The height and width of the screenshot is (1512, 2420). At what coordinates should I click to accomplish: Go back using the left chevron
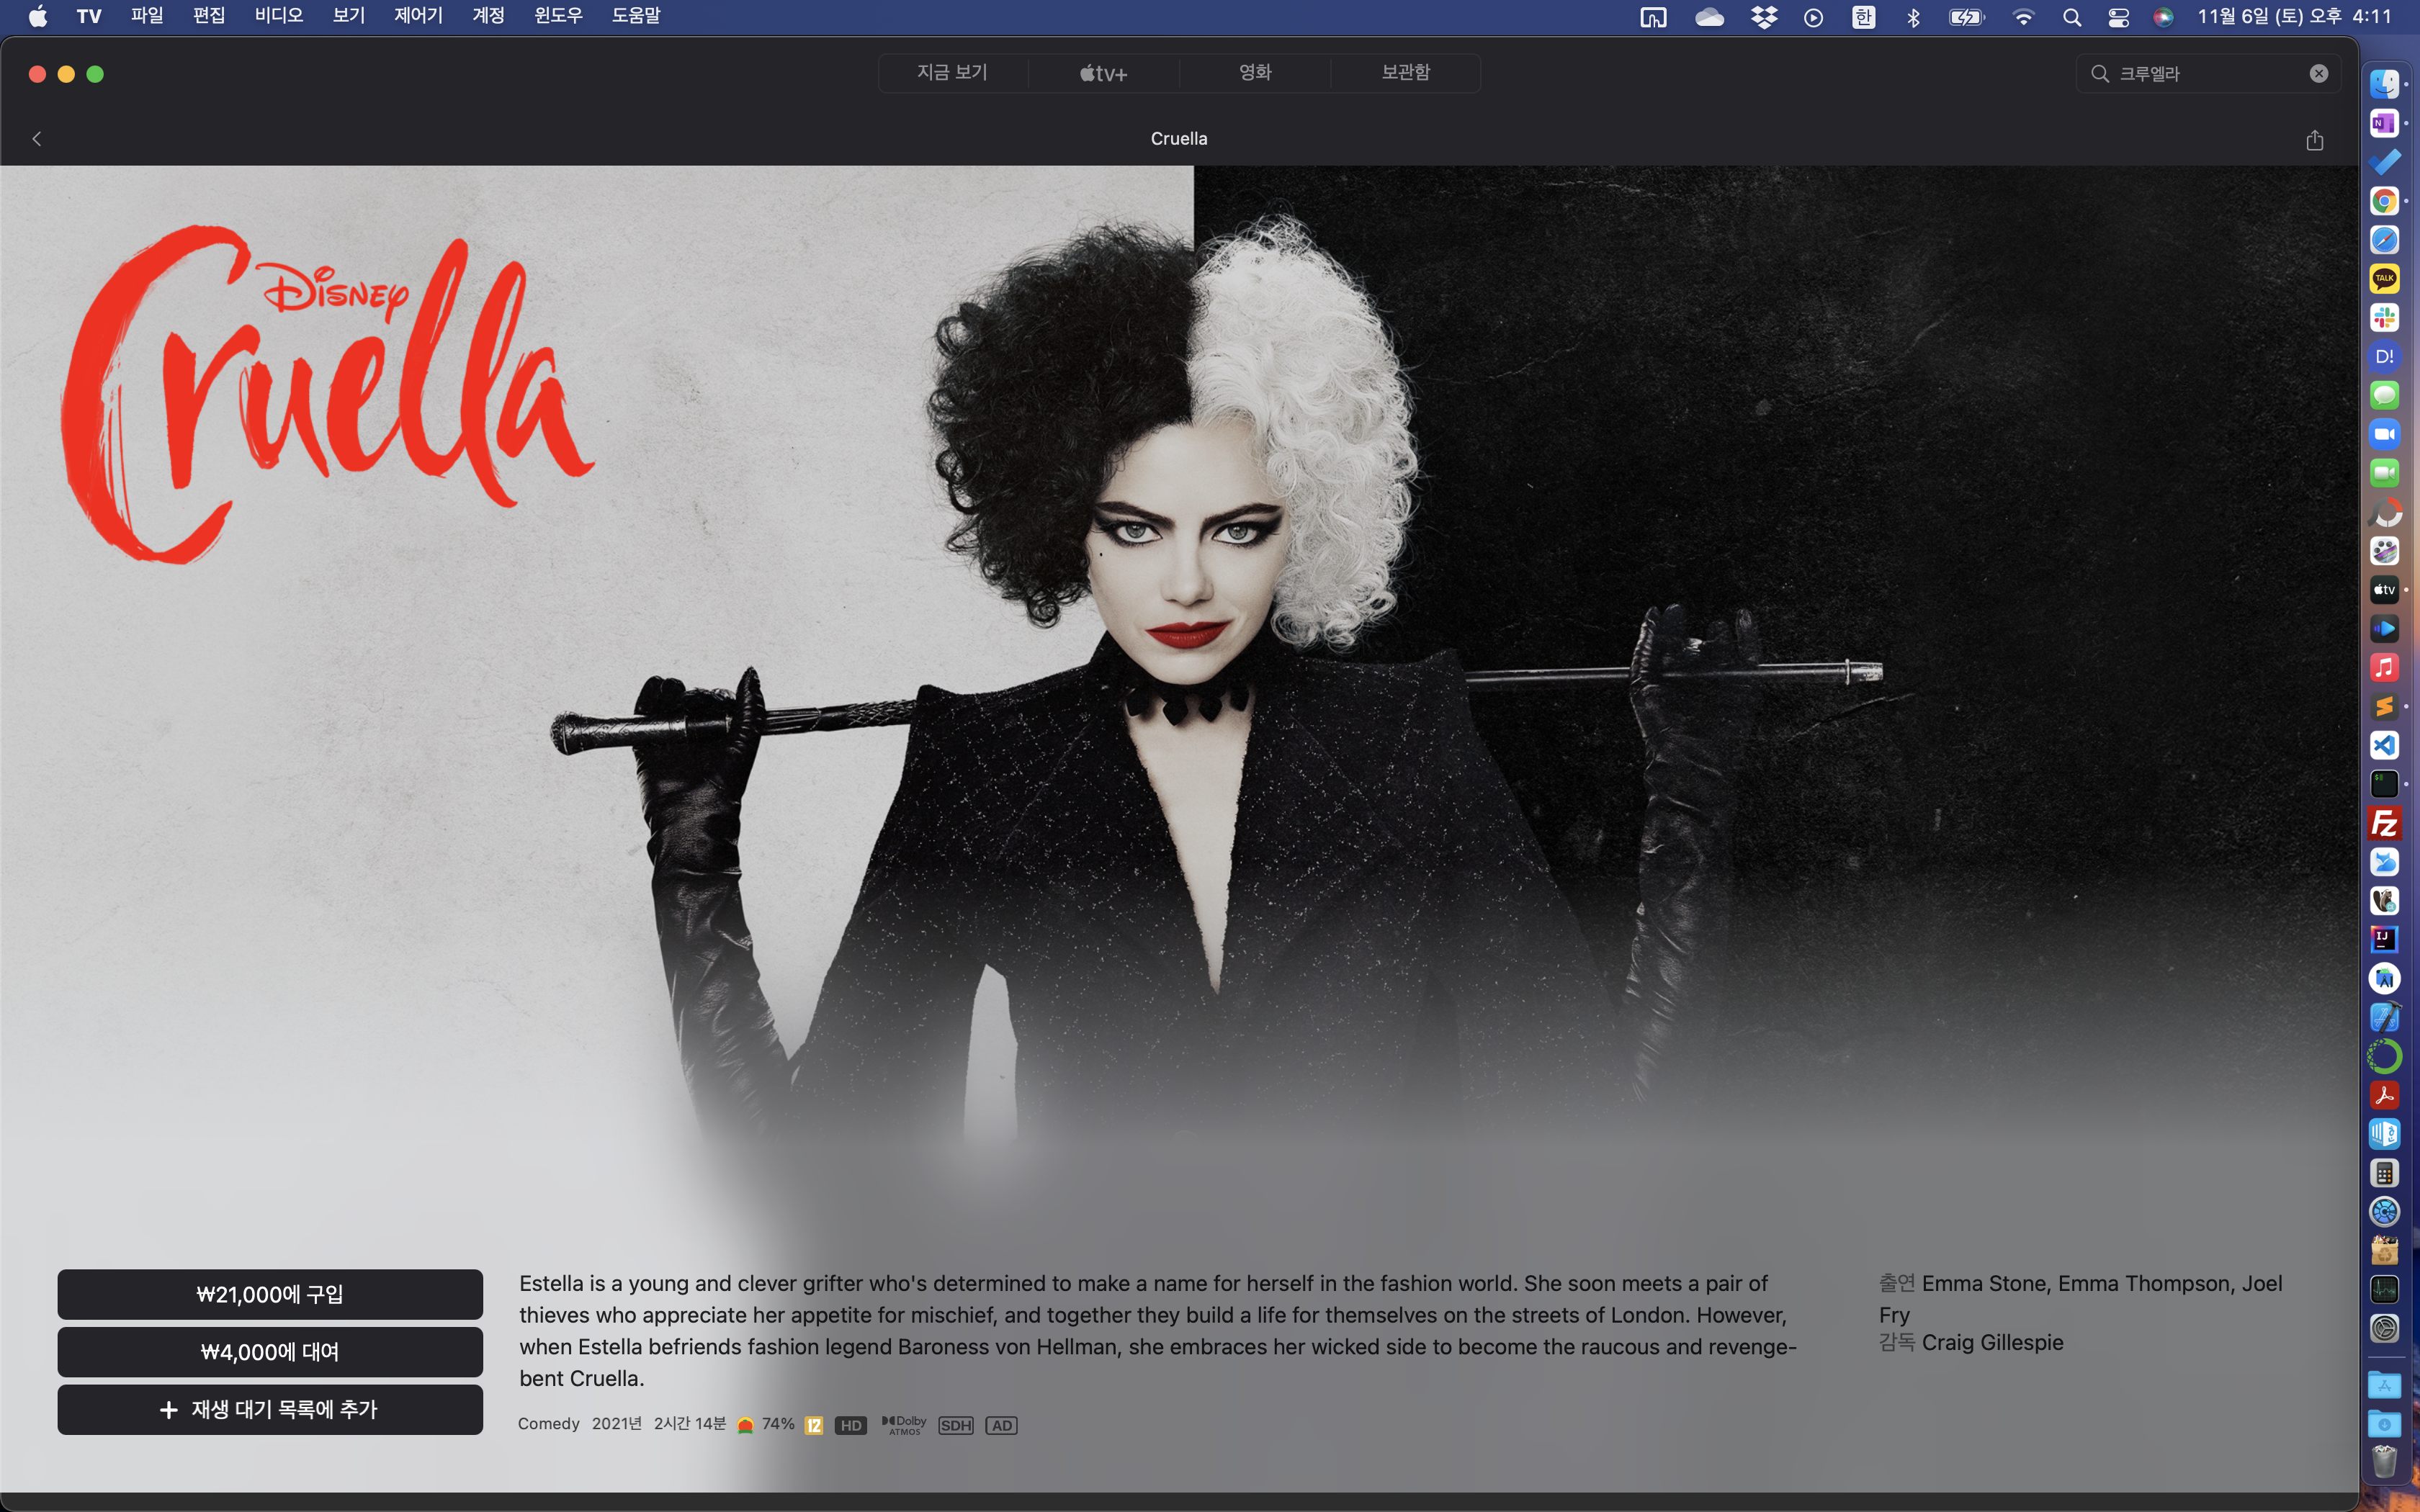pyautogui.click(x=37, y=139)
